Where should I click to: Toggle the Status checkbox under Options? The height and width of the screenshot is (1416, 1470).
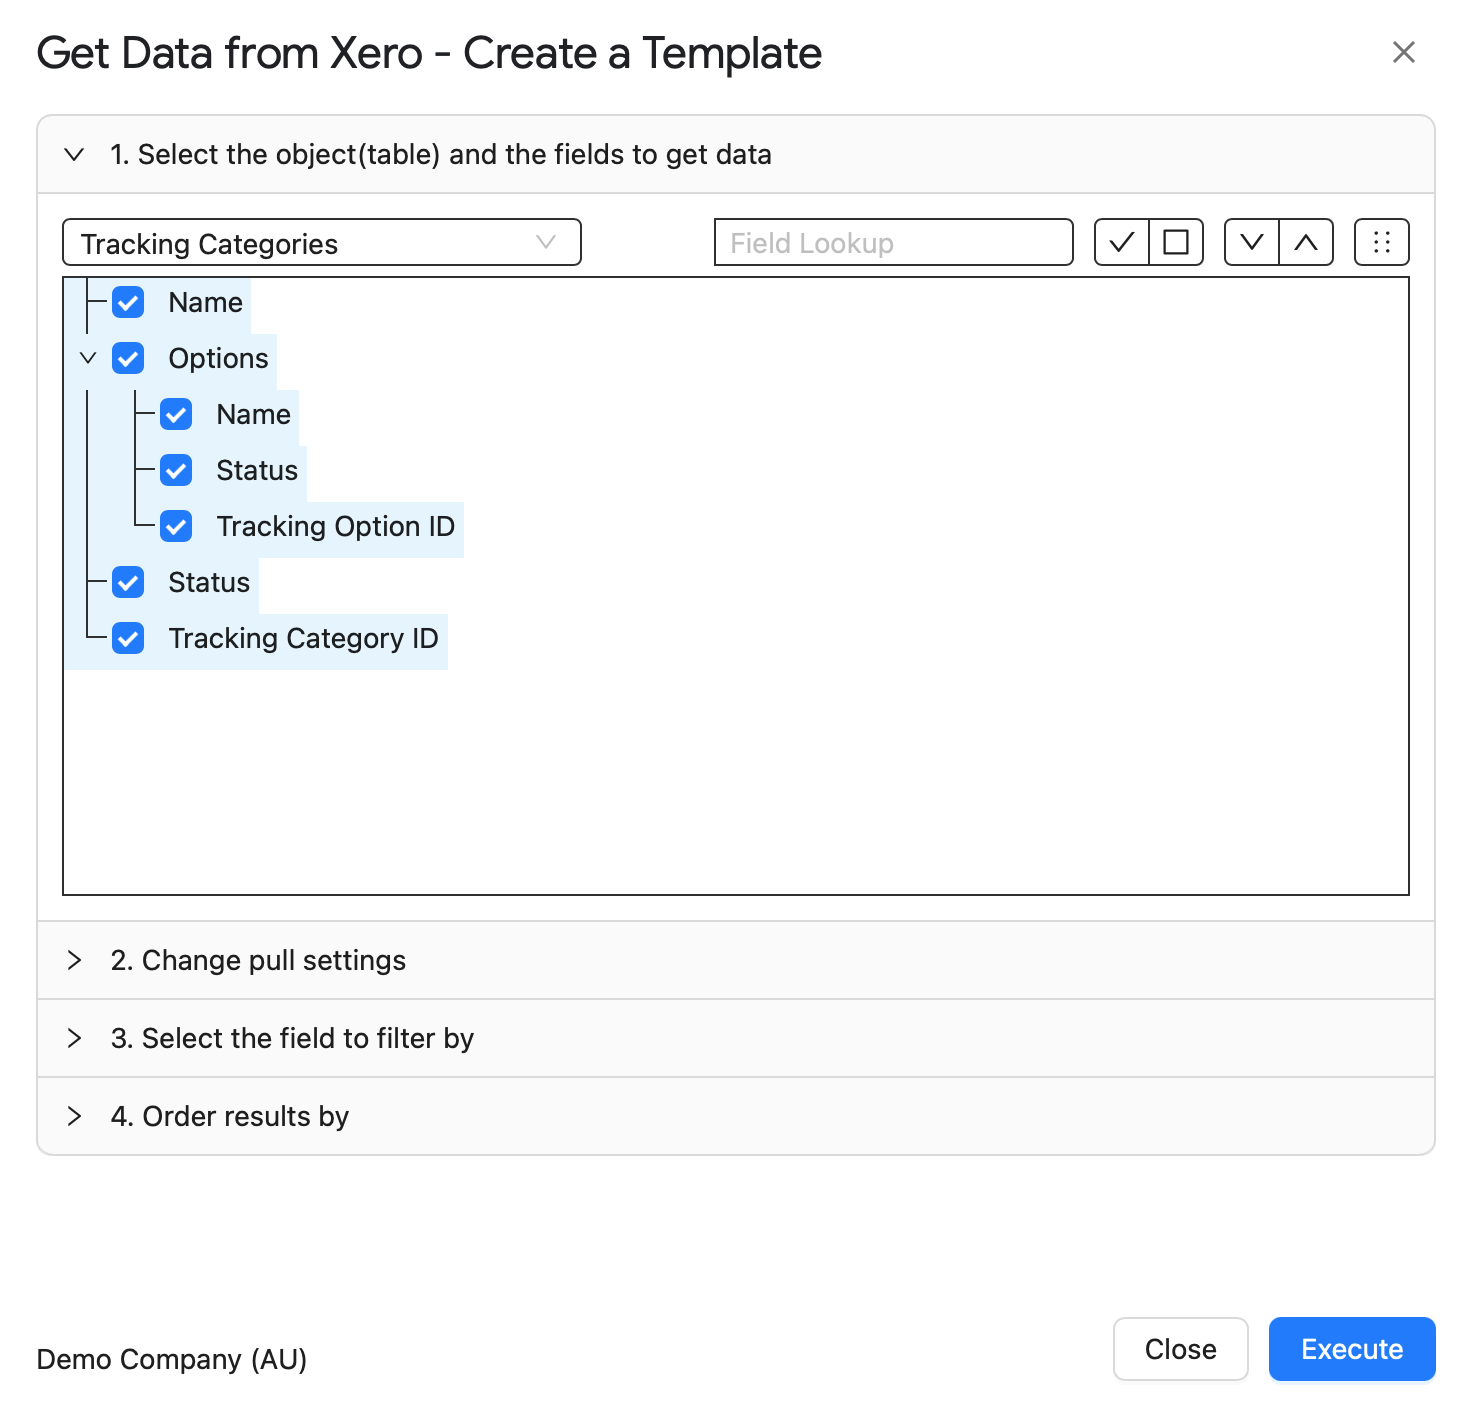click(176, 470)
